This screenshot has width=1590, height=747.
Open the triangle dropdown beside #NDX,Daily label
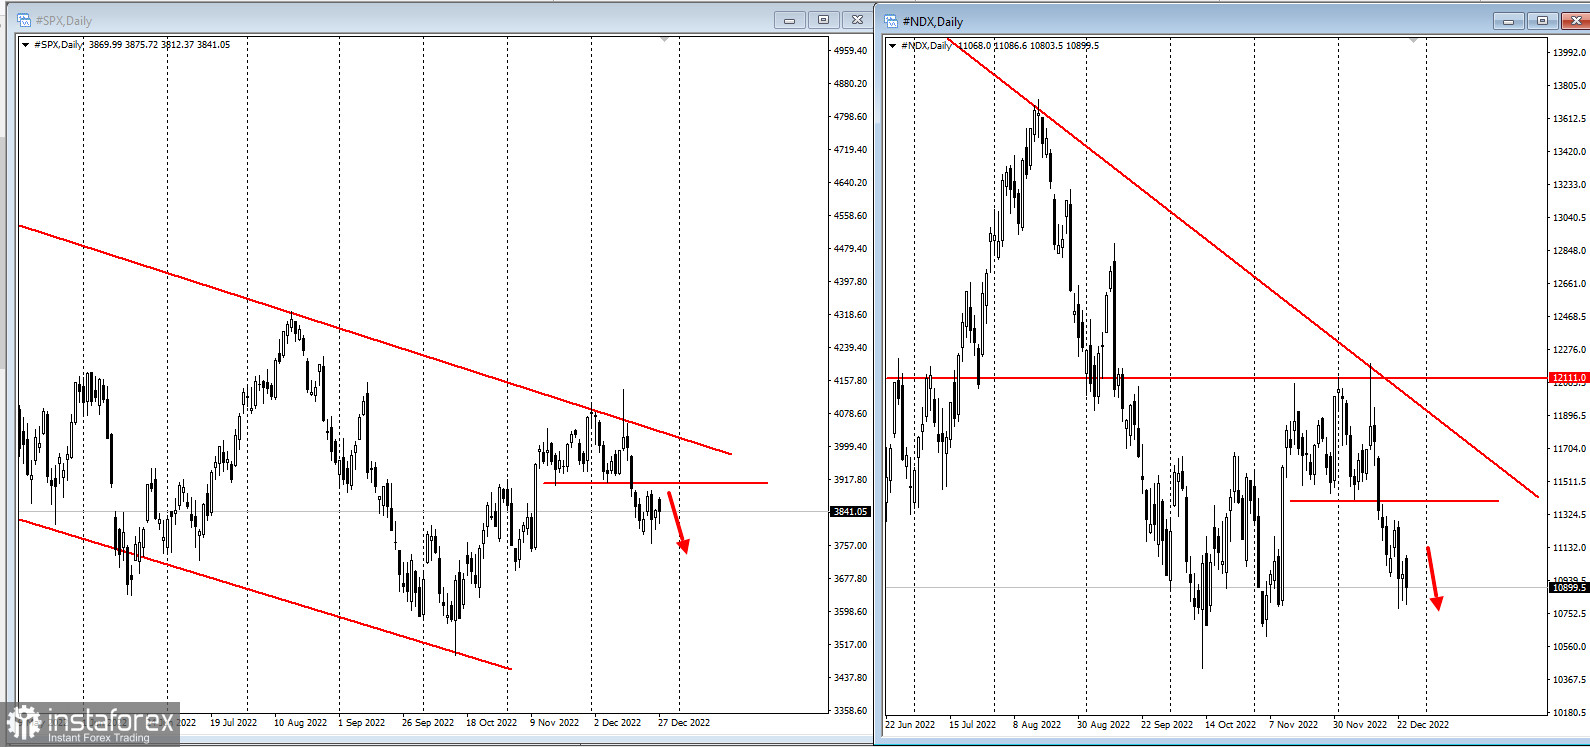pyautogui.click(x=893, y=45)
